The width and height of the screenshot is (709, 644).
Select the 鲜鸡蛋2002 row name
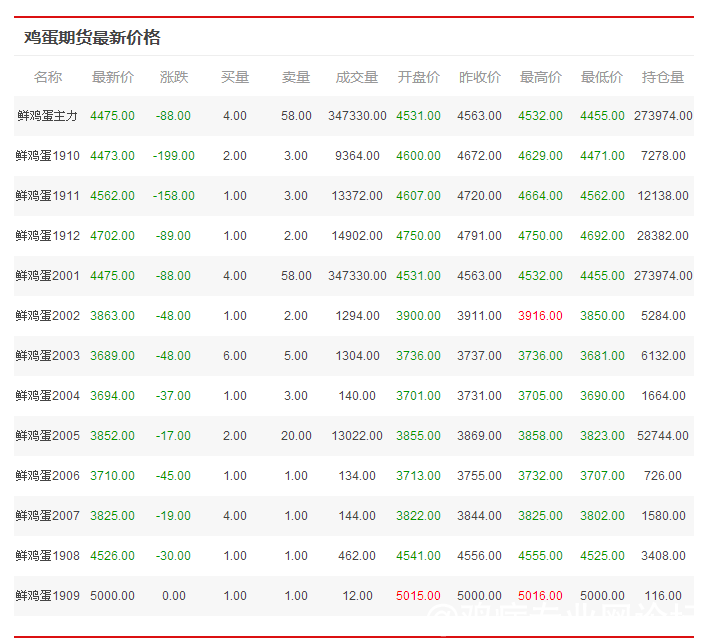click(47, 316)
